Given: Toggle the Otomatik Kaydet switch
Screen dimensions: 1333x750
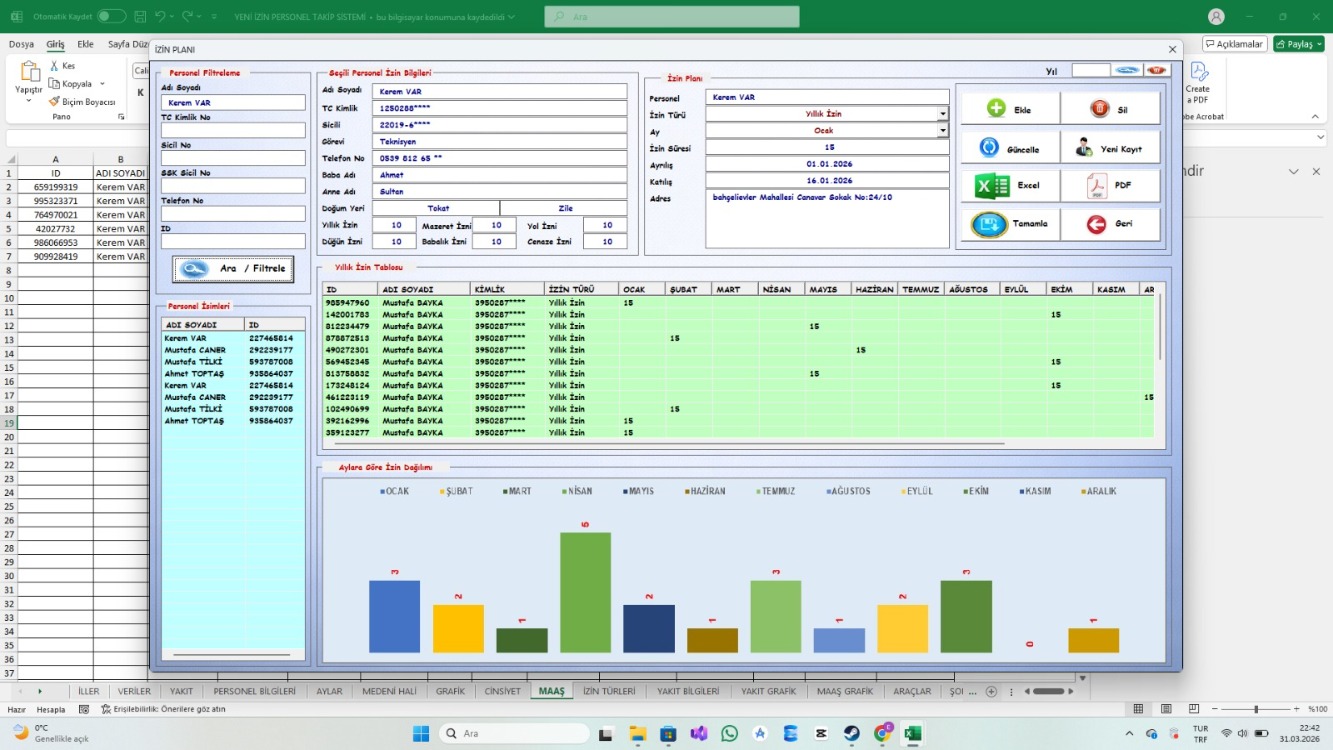Looking at the screenshot, I should point(111,16).
